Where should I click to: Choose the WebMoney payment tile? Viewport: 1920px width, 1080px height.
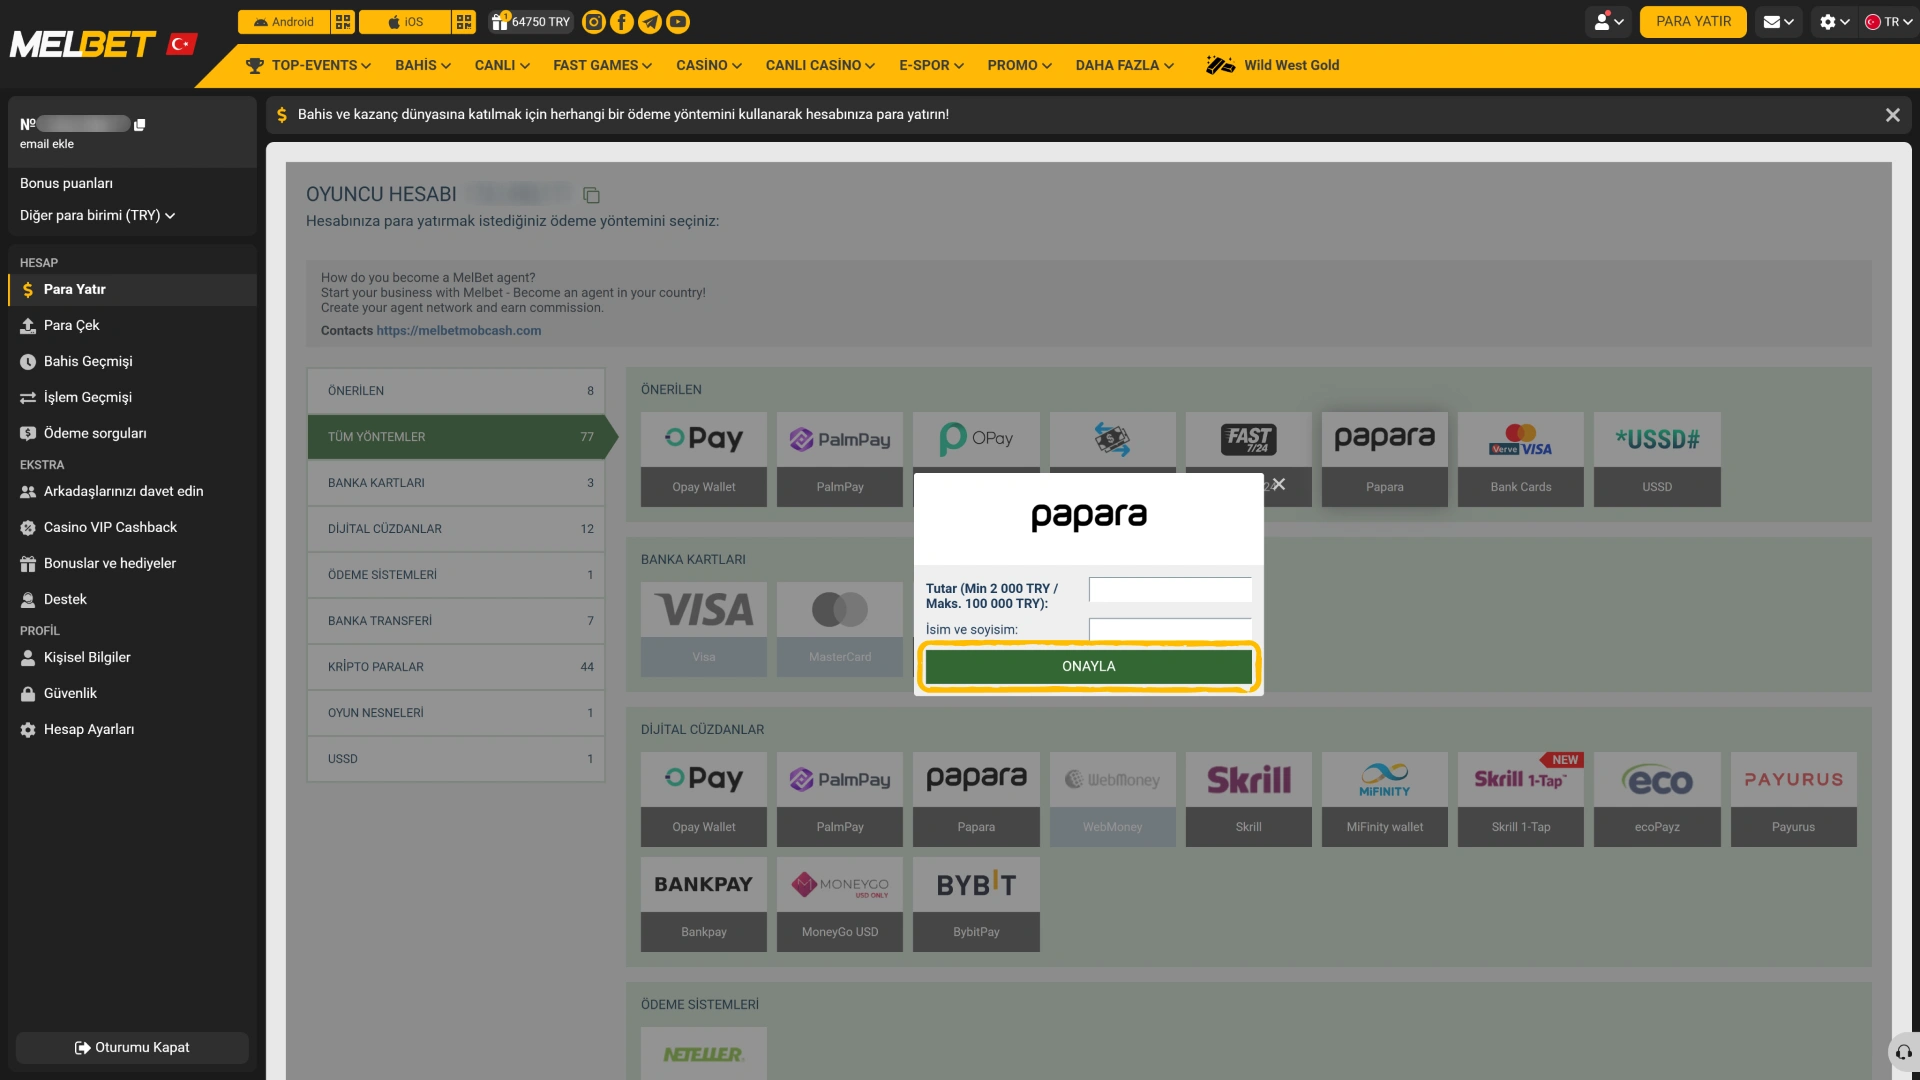(1113, 800)
